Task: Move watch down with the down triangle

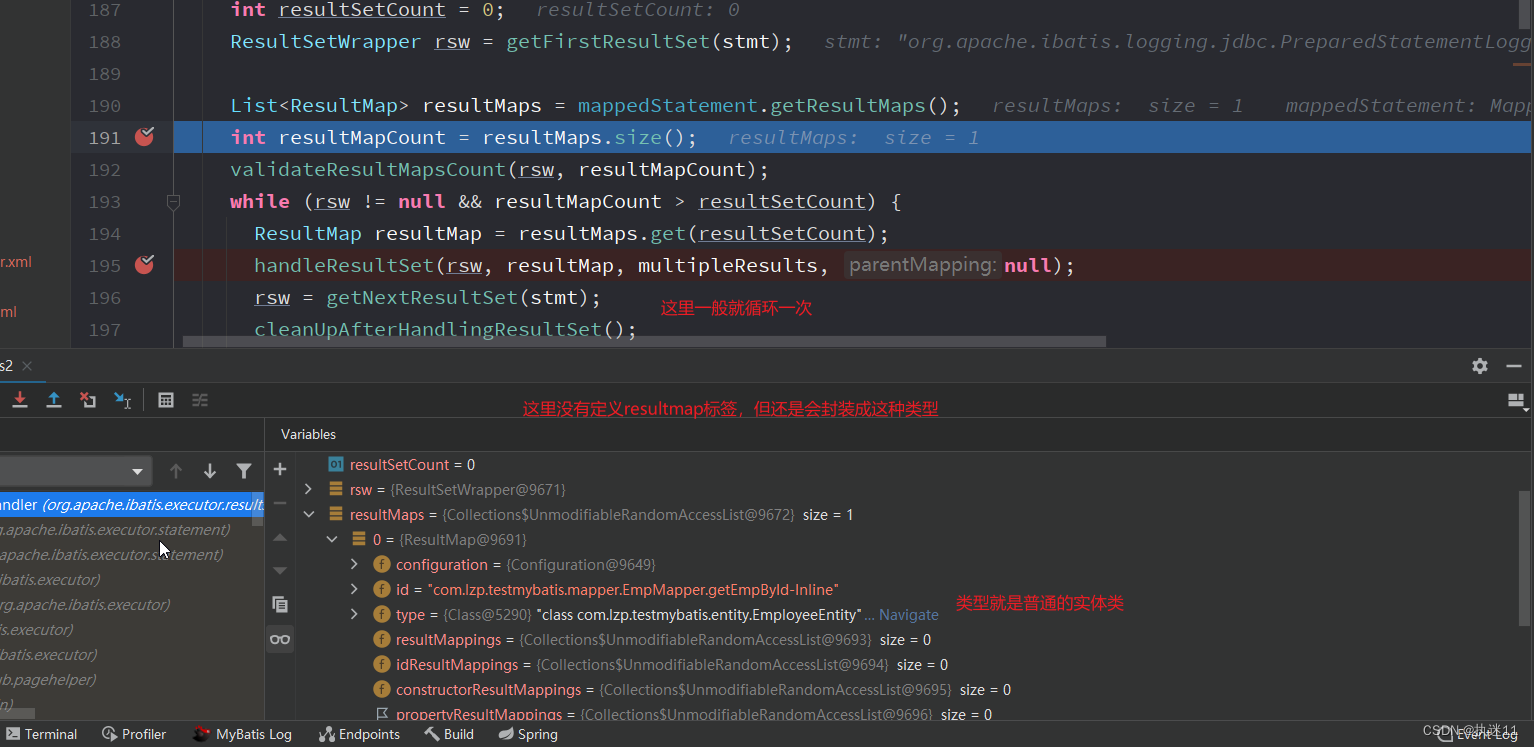Action: point(280,571)
